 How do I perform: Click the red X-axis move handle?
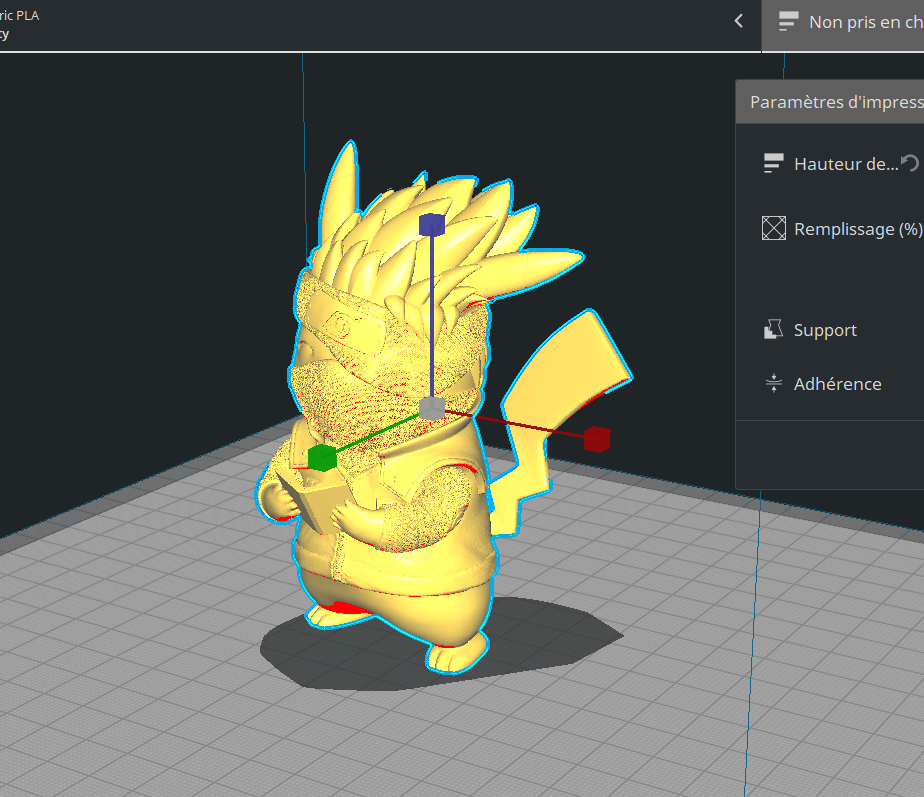(x=596, y=439)
